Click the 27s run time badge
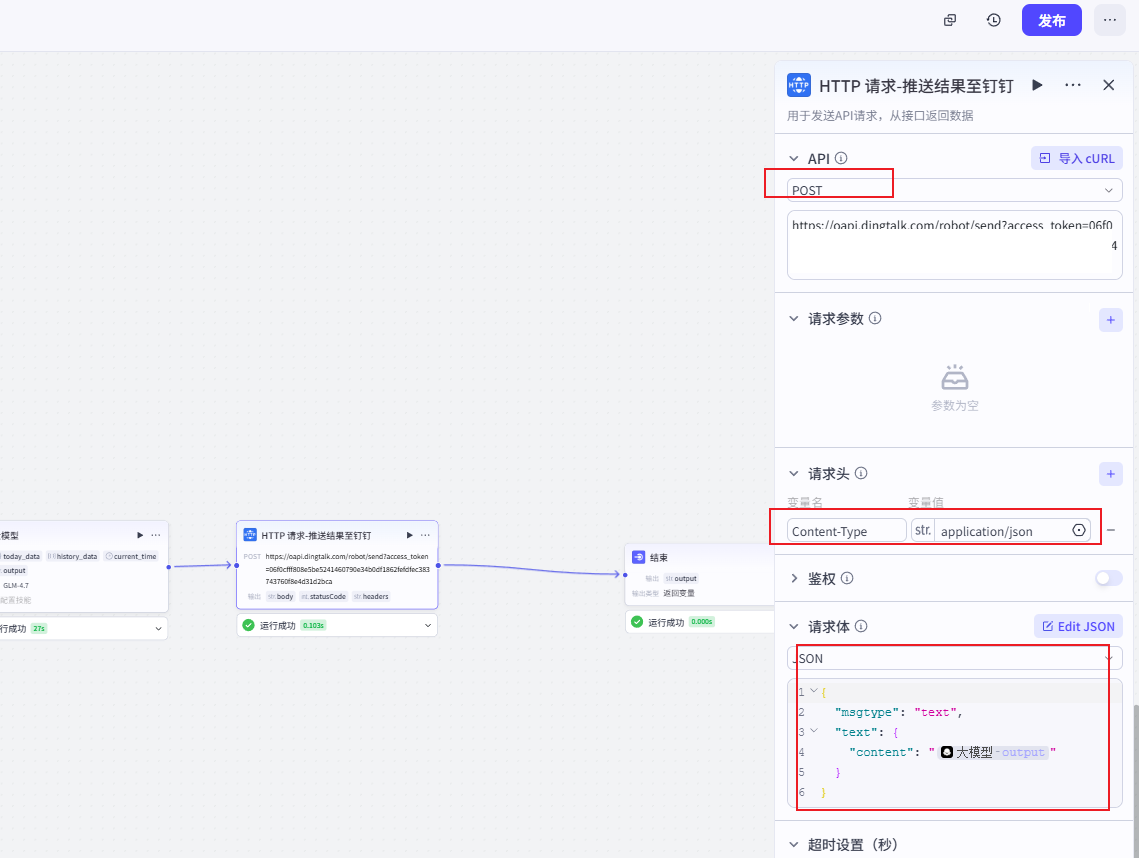 [x=39, y=628]
